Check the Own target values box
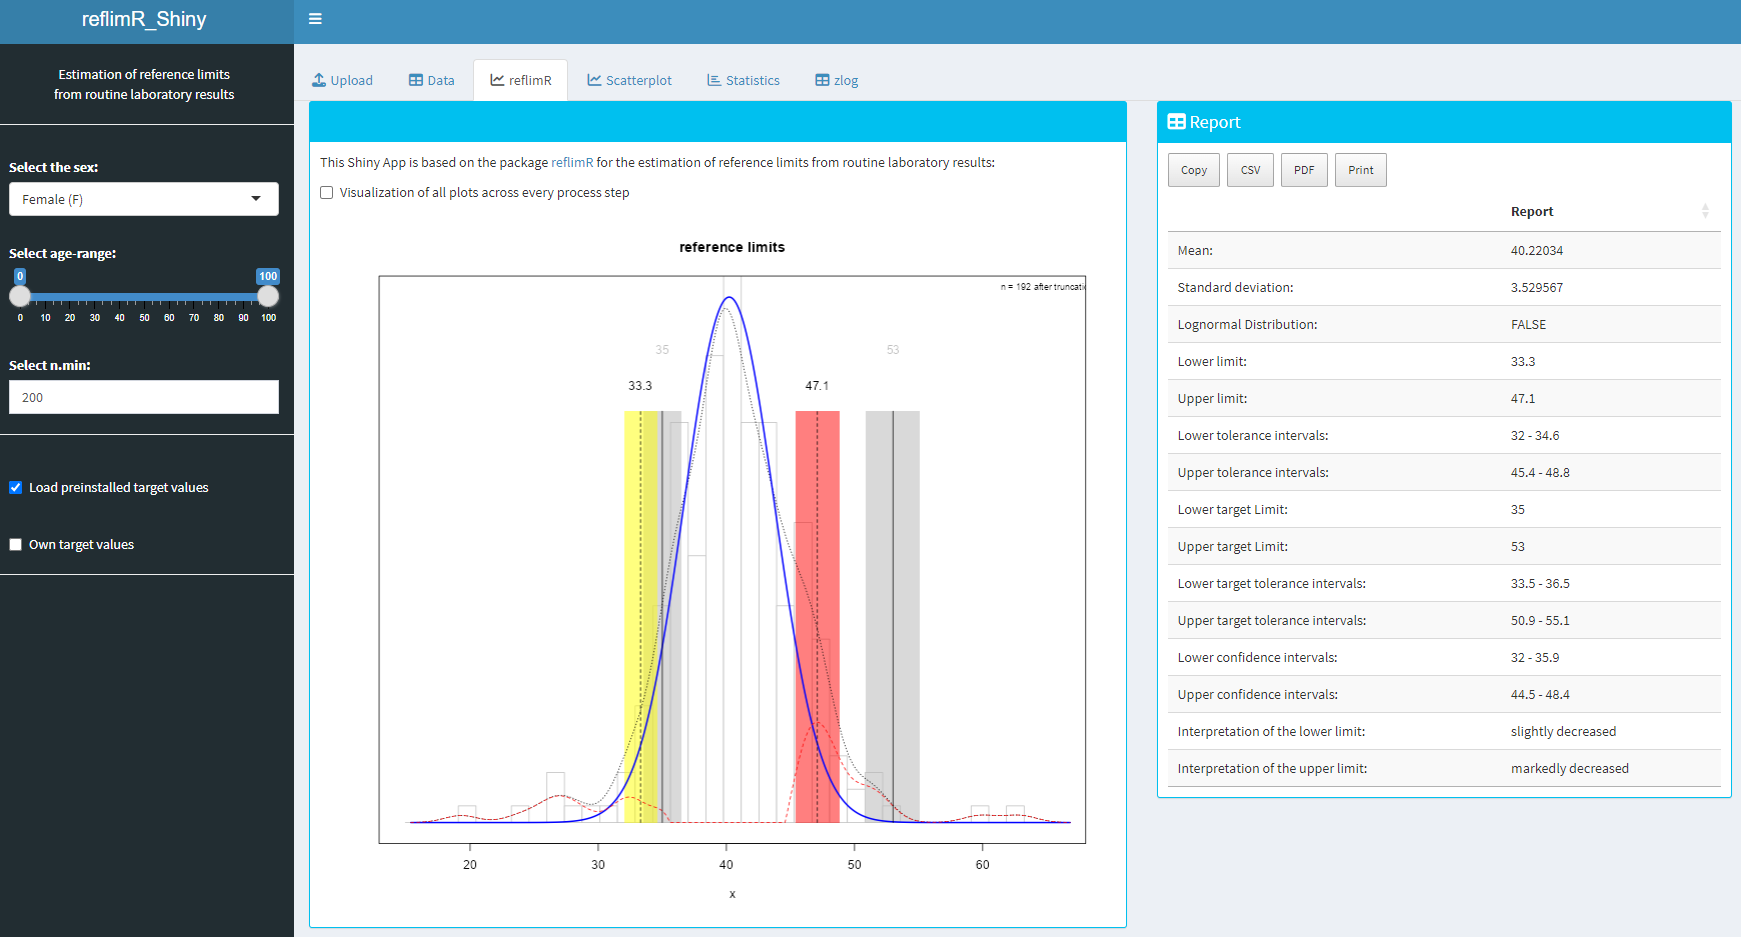Image resolution: width=1741 pixels, height=937 pixels. click(15, 545)
